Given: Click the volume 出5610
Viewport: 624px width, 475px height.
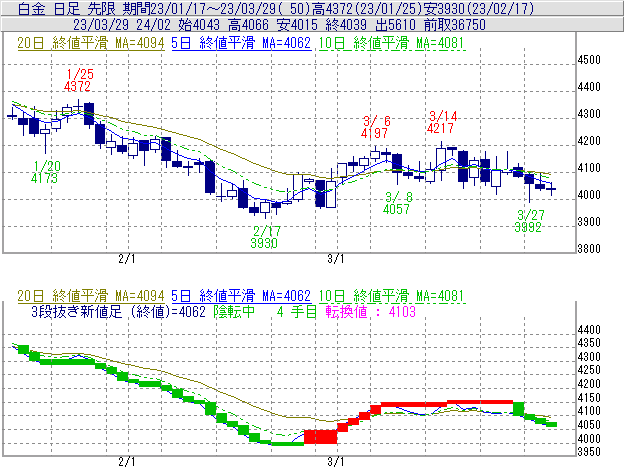Looking at the screenshot, I should [396, 25].
